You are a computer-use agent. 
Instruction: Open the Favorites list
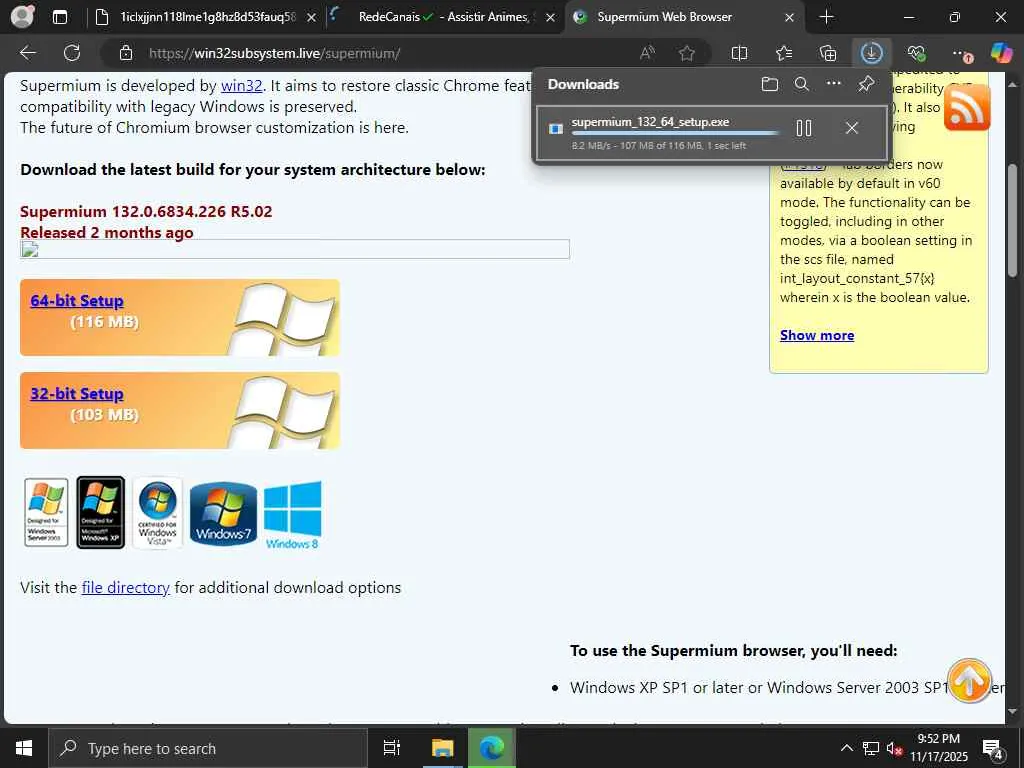784,53
